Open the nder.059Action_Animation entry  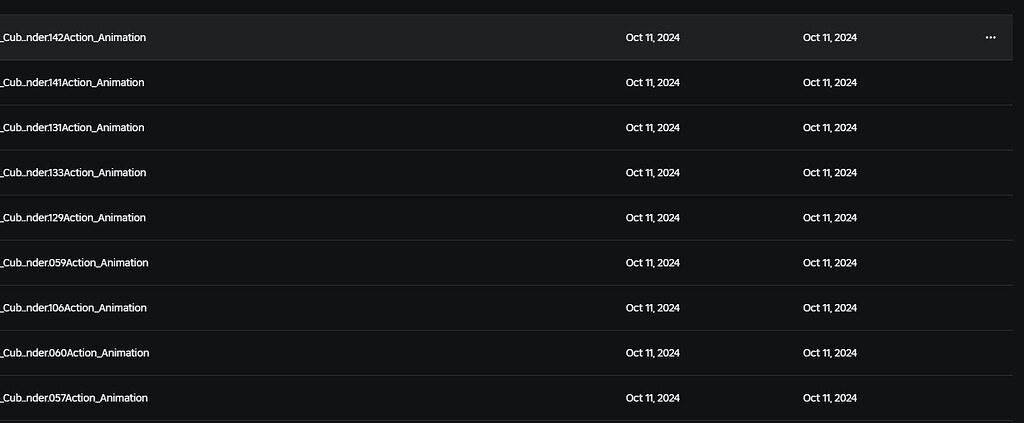point(75,263)
